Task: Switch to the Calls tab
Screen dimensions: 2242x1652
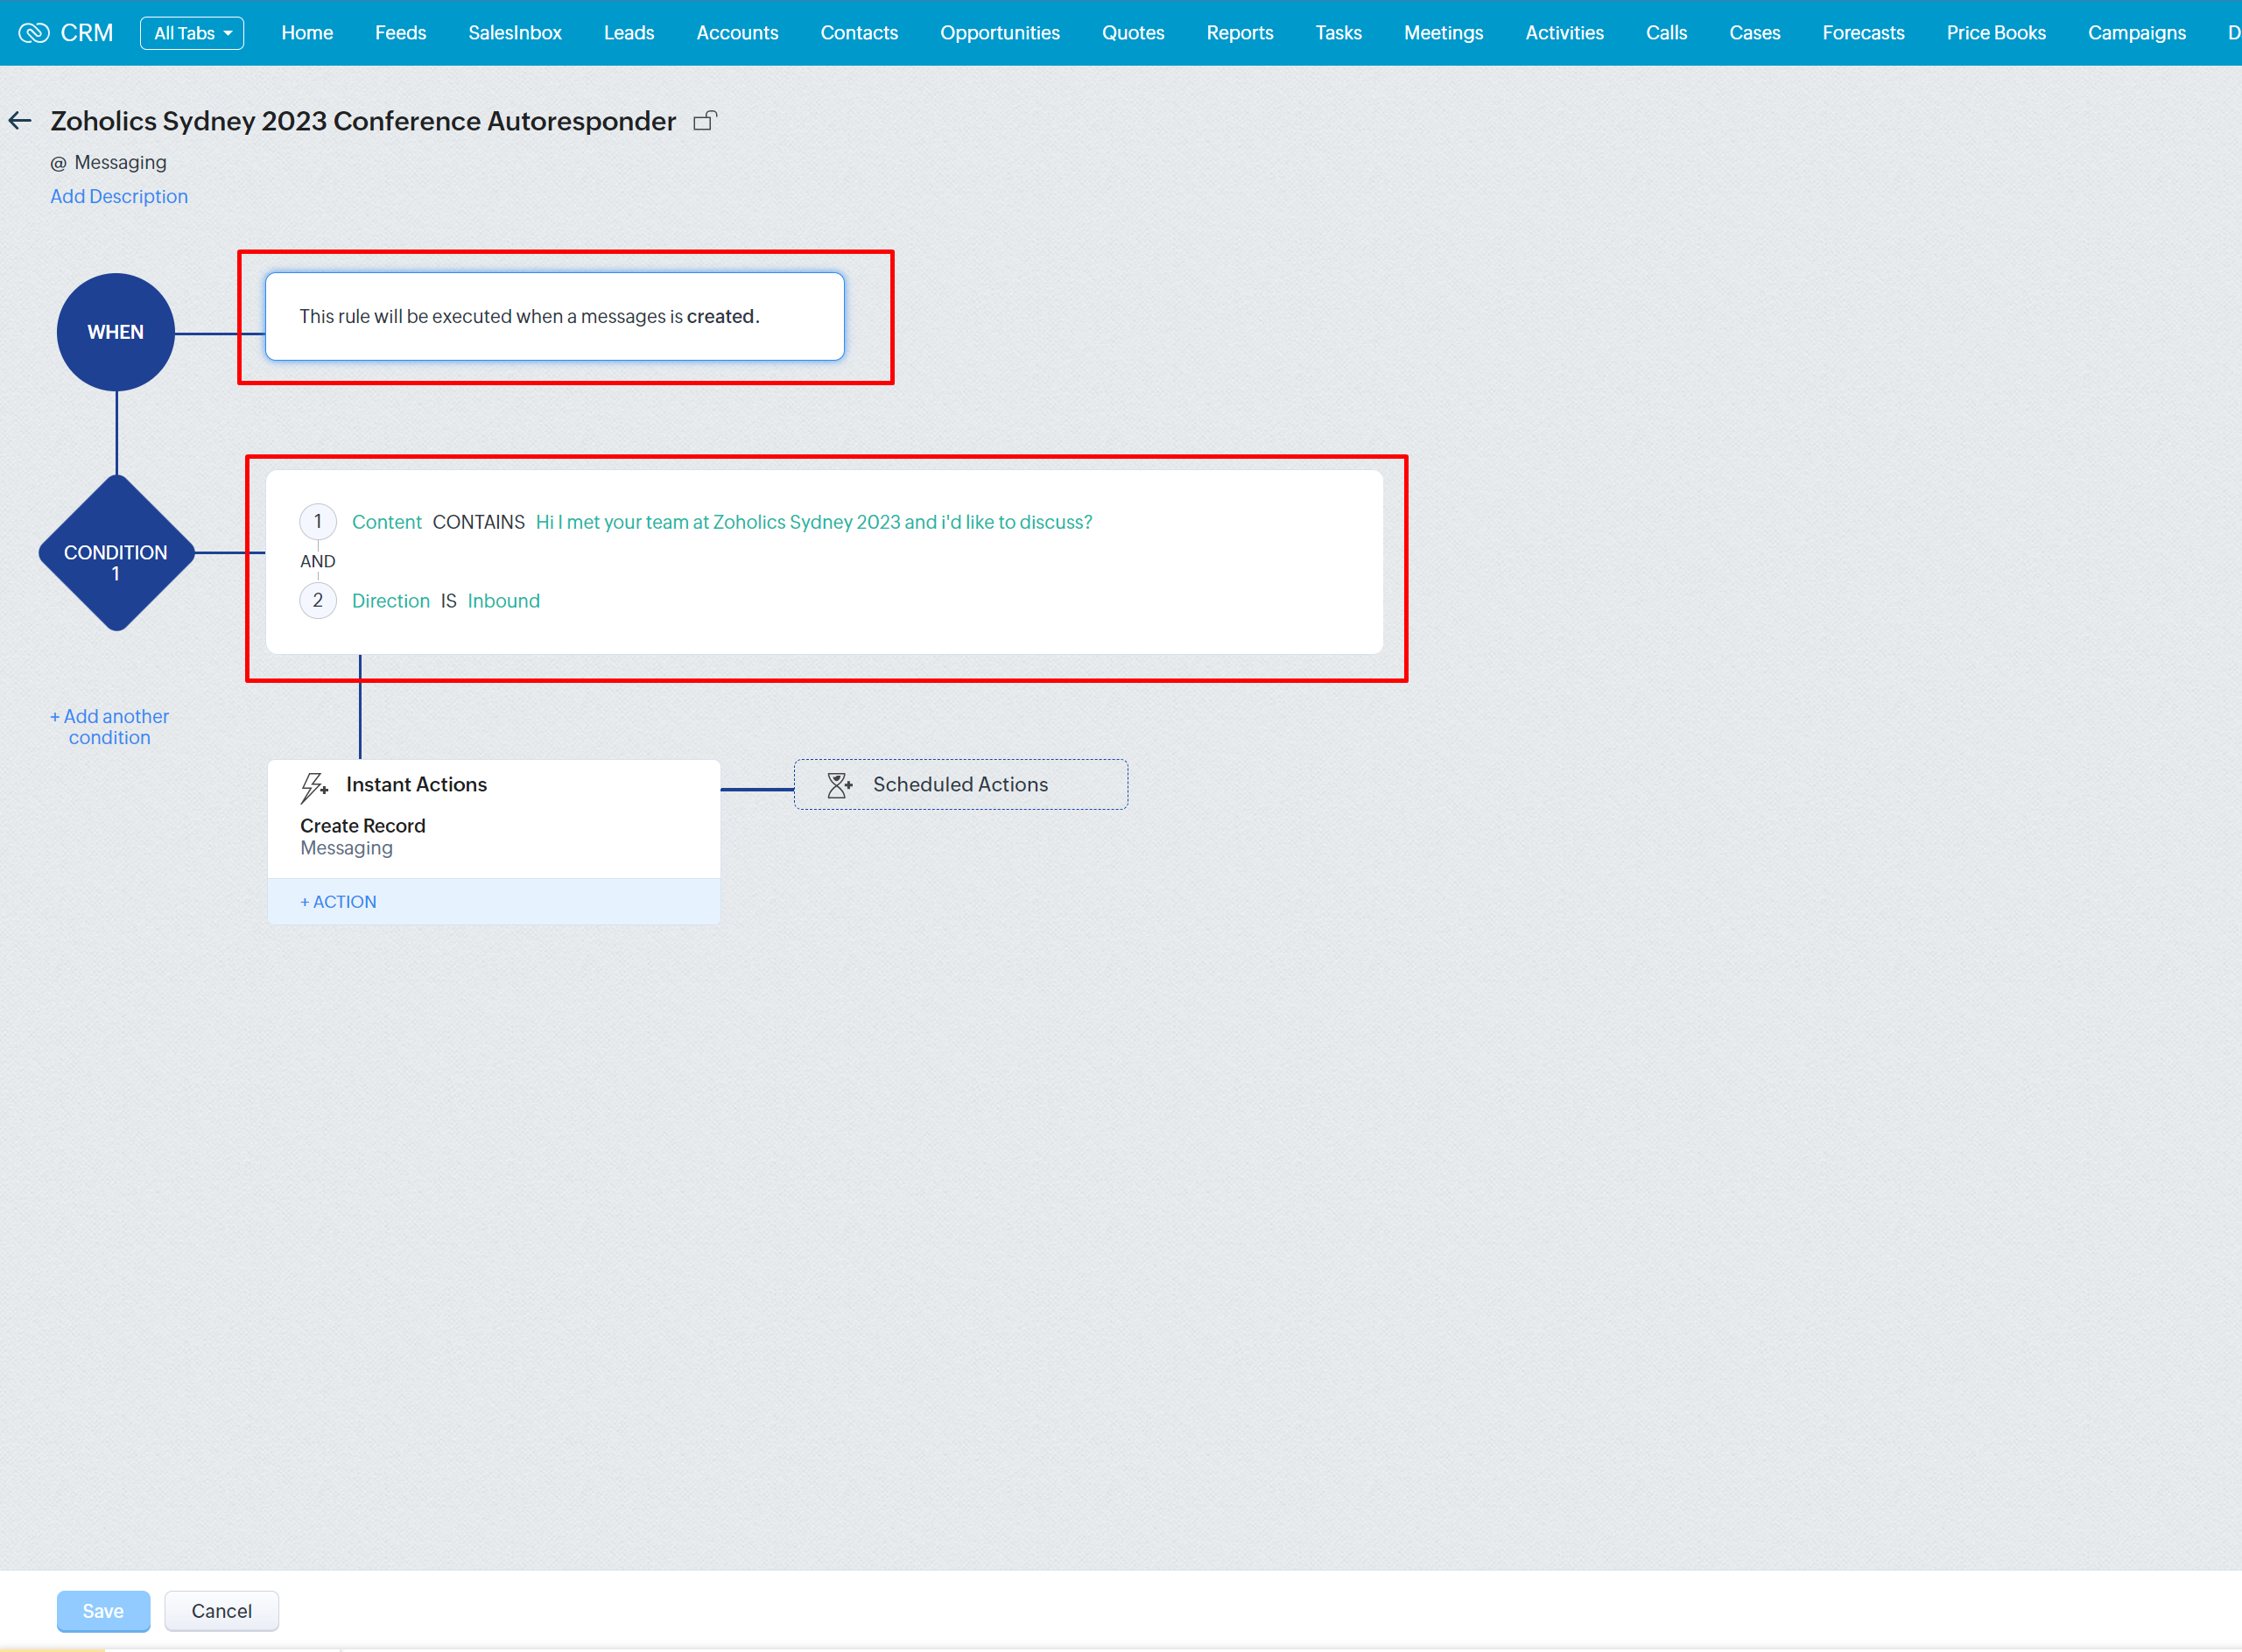Action: pos(1666,33)
